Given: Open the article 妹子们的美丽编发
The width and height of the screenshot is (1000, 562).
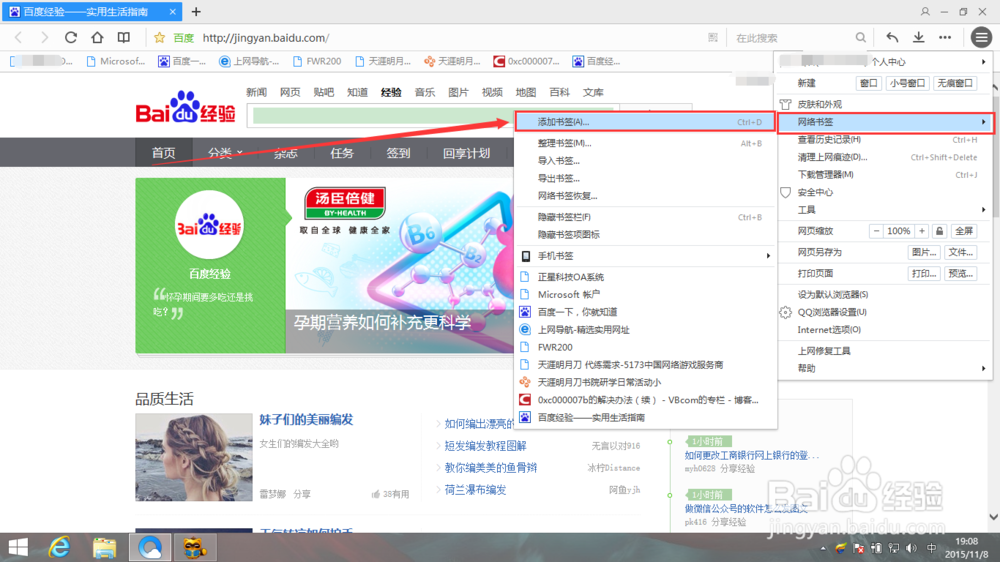Looking at the screenshot, I should click(306, 420).
